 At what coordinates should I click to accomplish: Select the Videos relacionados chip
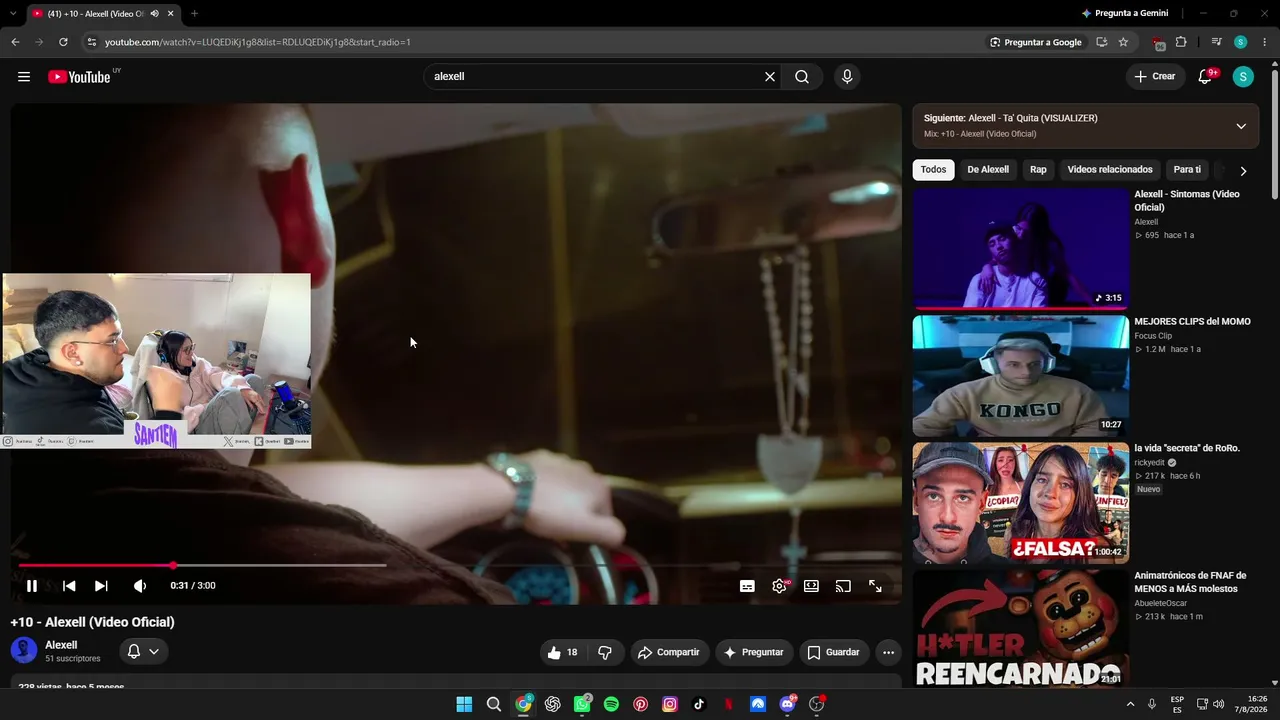point(1110,170)
